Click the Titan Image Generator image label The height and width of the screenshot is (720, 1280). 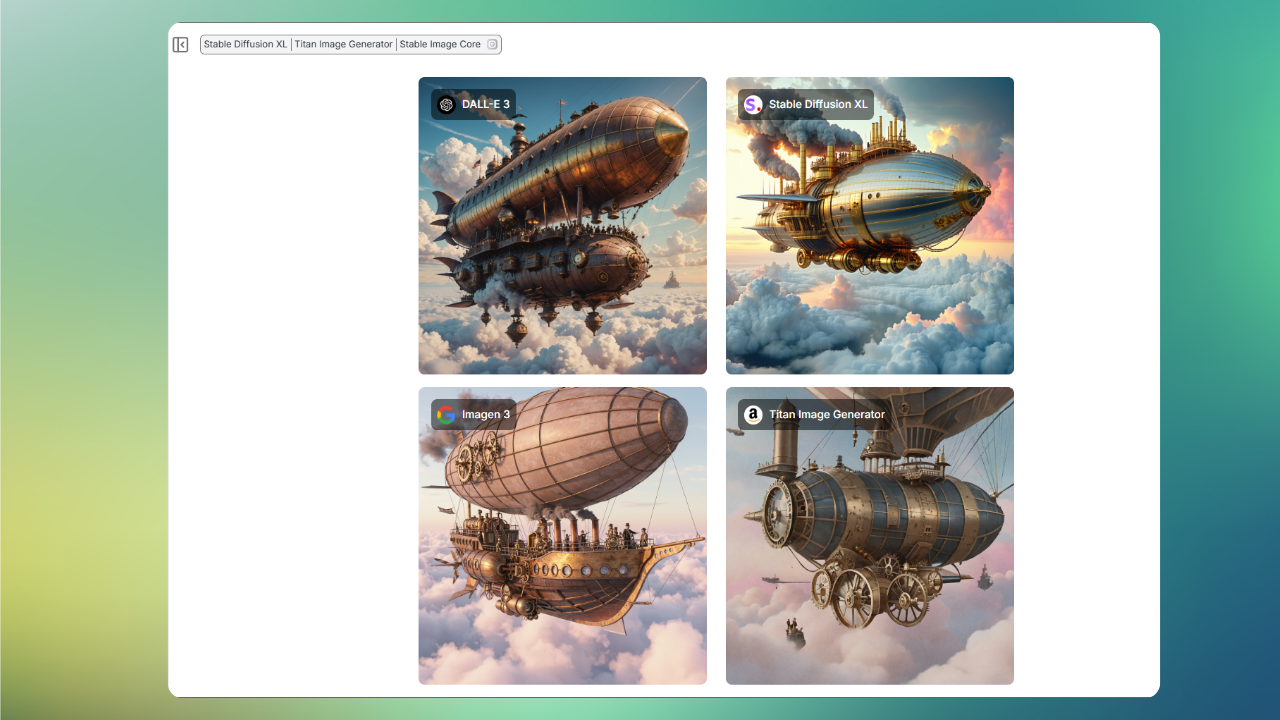pos(827,415)
